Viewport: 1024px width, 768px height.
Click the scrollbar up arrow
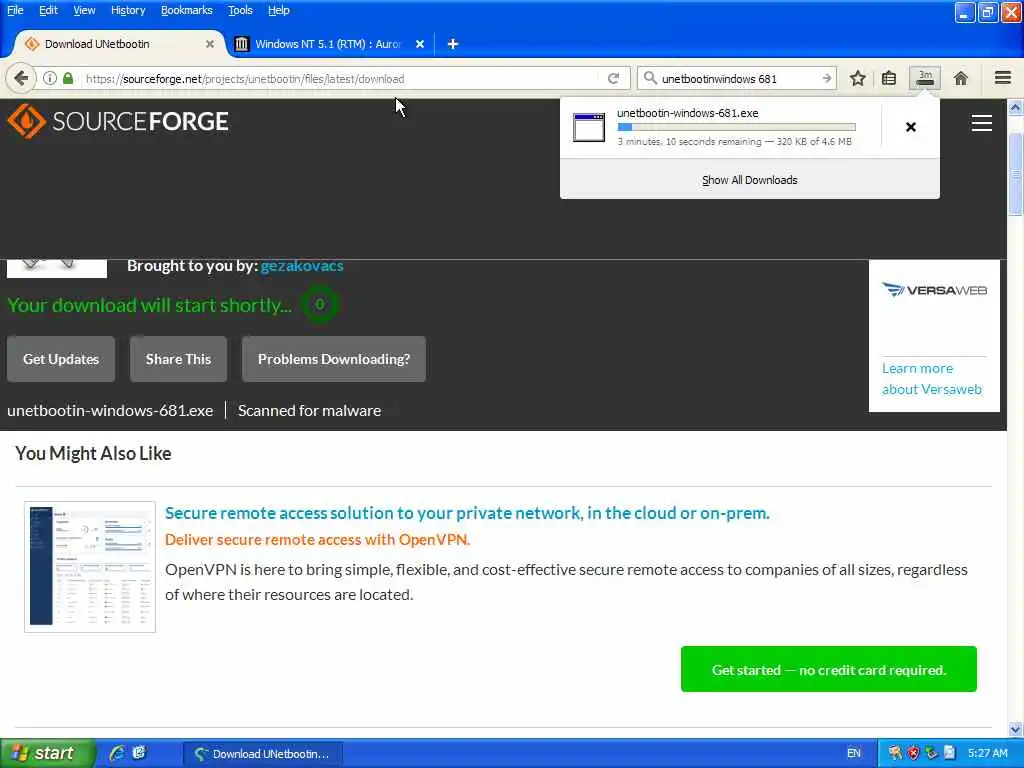point(1016,108)
